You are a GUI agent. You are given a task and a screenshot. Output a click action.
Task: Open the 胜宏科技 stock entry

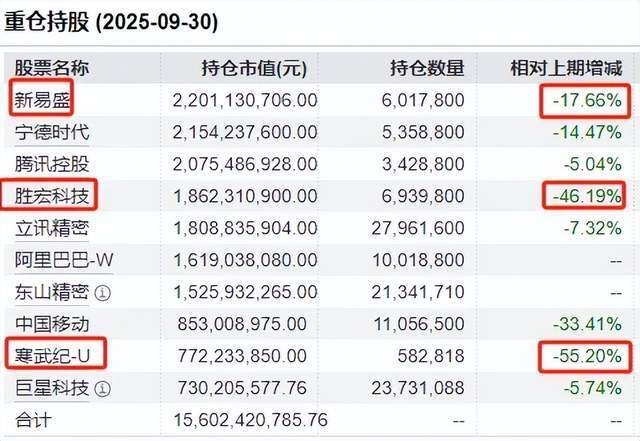point(50,195)
